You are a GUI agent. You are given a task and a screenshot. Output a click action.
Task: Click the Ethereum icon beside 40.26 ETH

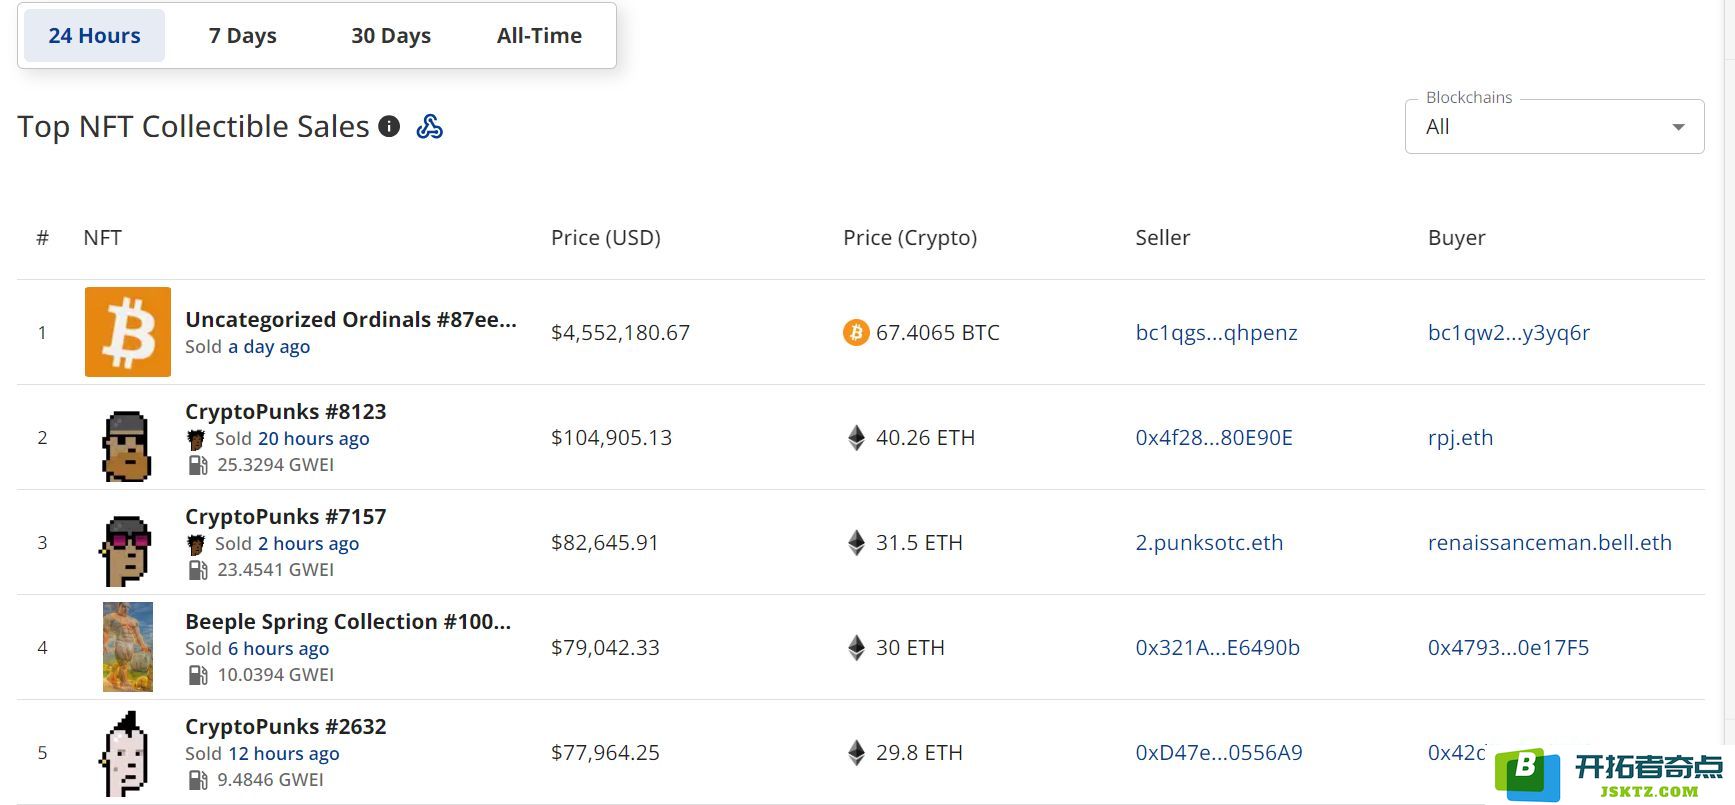click(856, 438)
